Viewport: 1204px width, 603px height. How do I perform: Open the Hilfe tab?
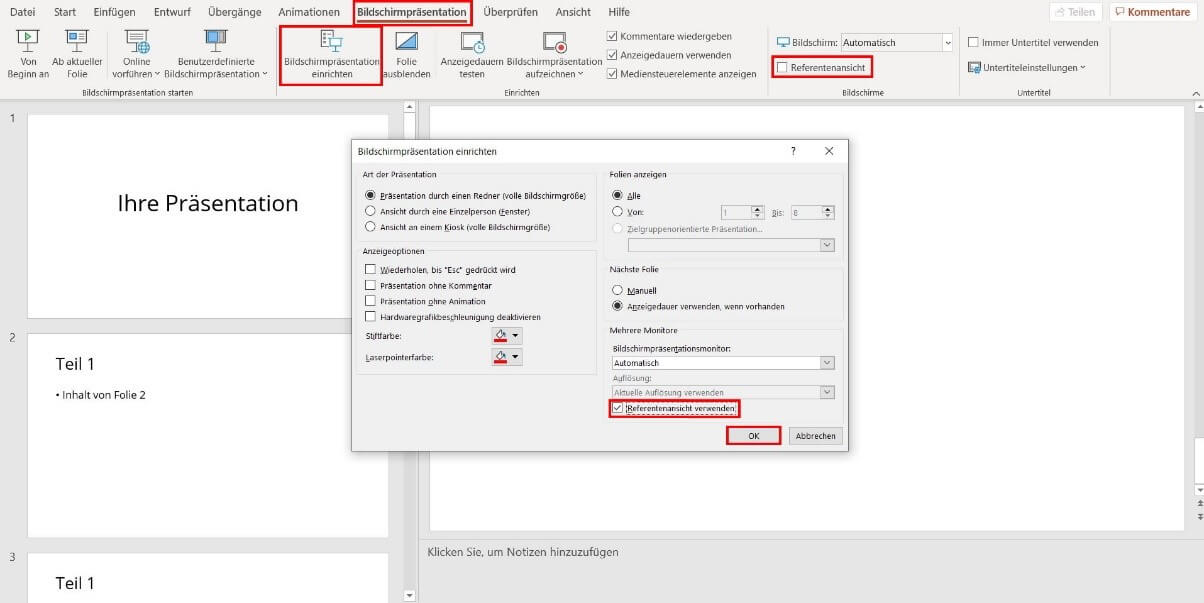619,12
